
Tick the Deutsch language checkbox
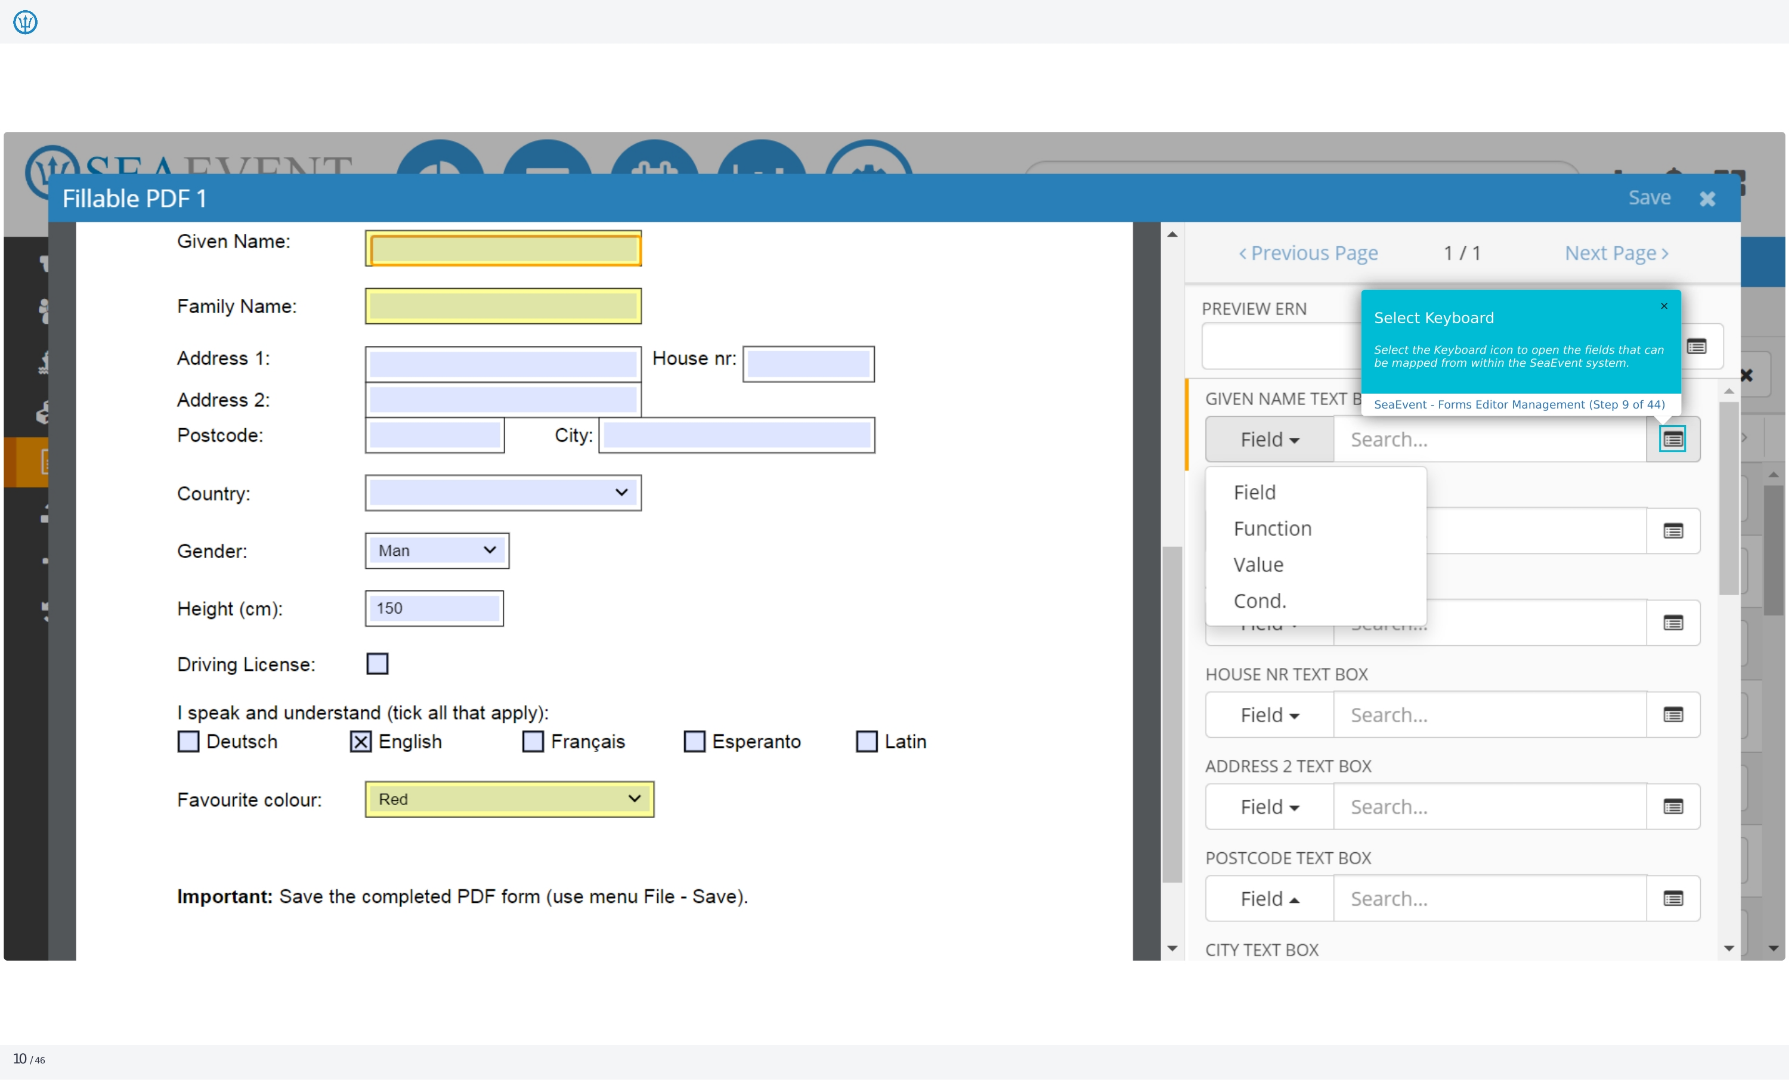coord(188,741)
